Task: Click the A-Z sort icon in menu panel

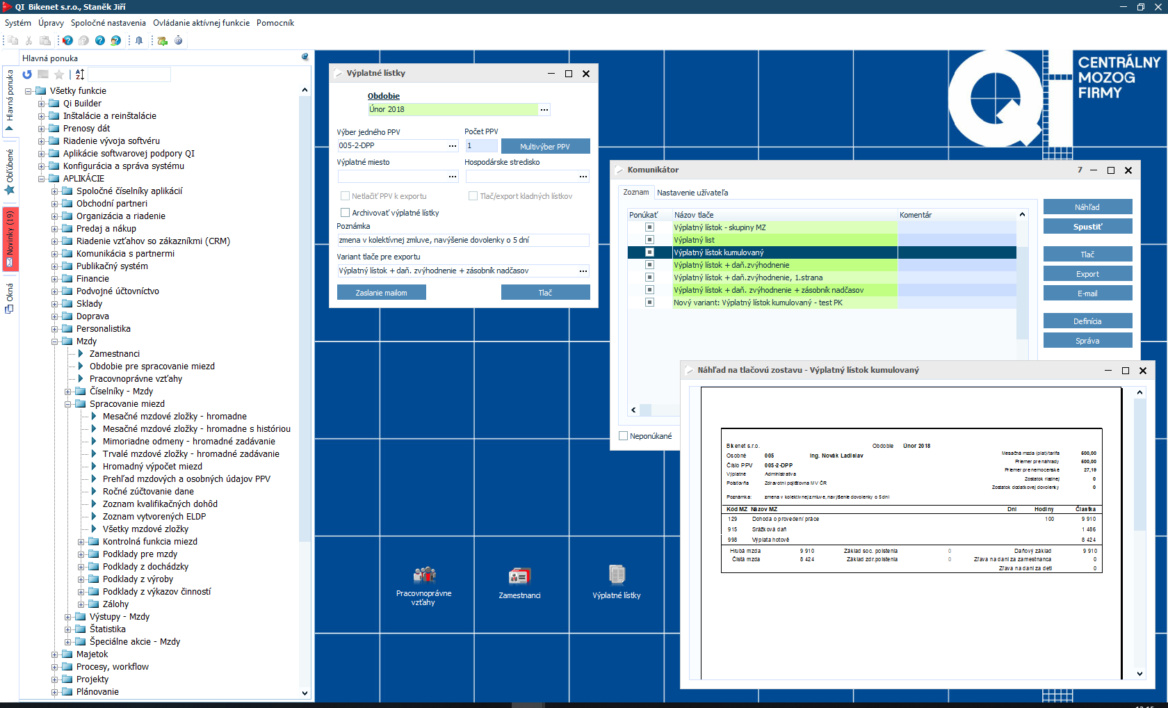Action: pyautogui.click(x=80, y=74)
